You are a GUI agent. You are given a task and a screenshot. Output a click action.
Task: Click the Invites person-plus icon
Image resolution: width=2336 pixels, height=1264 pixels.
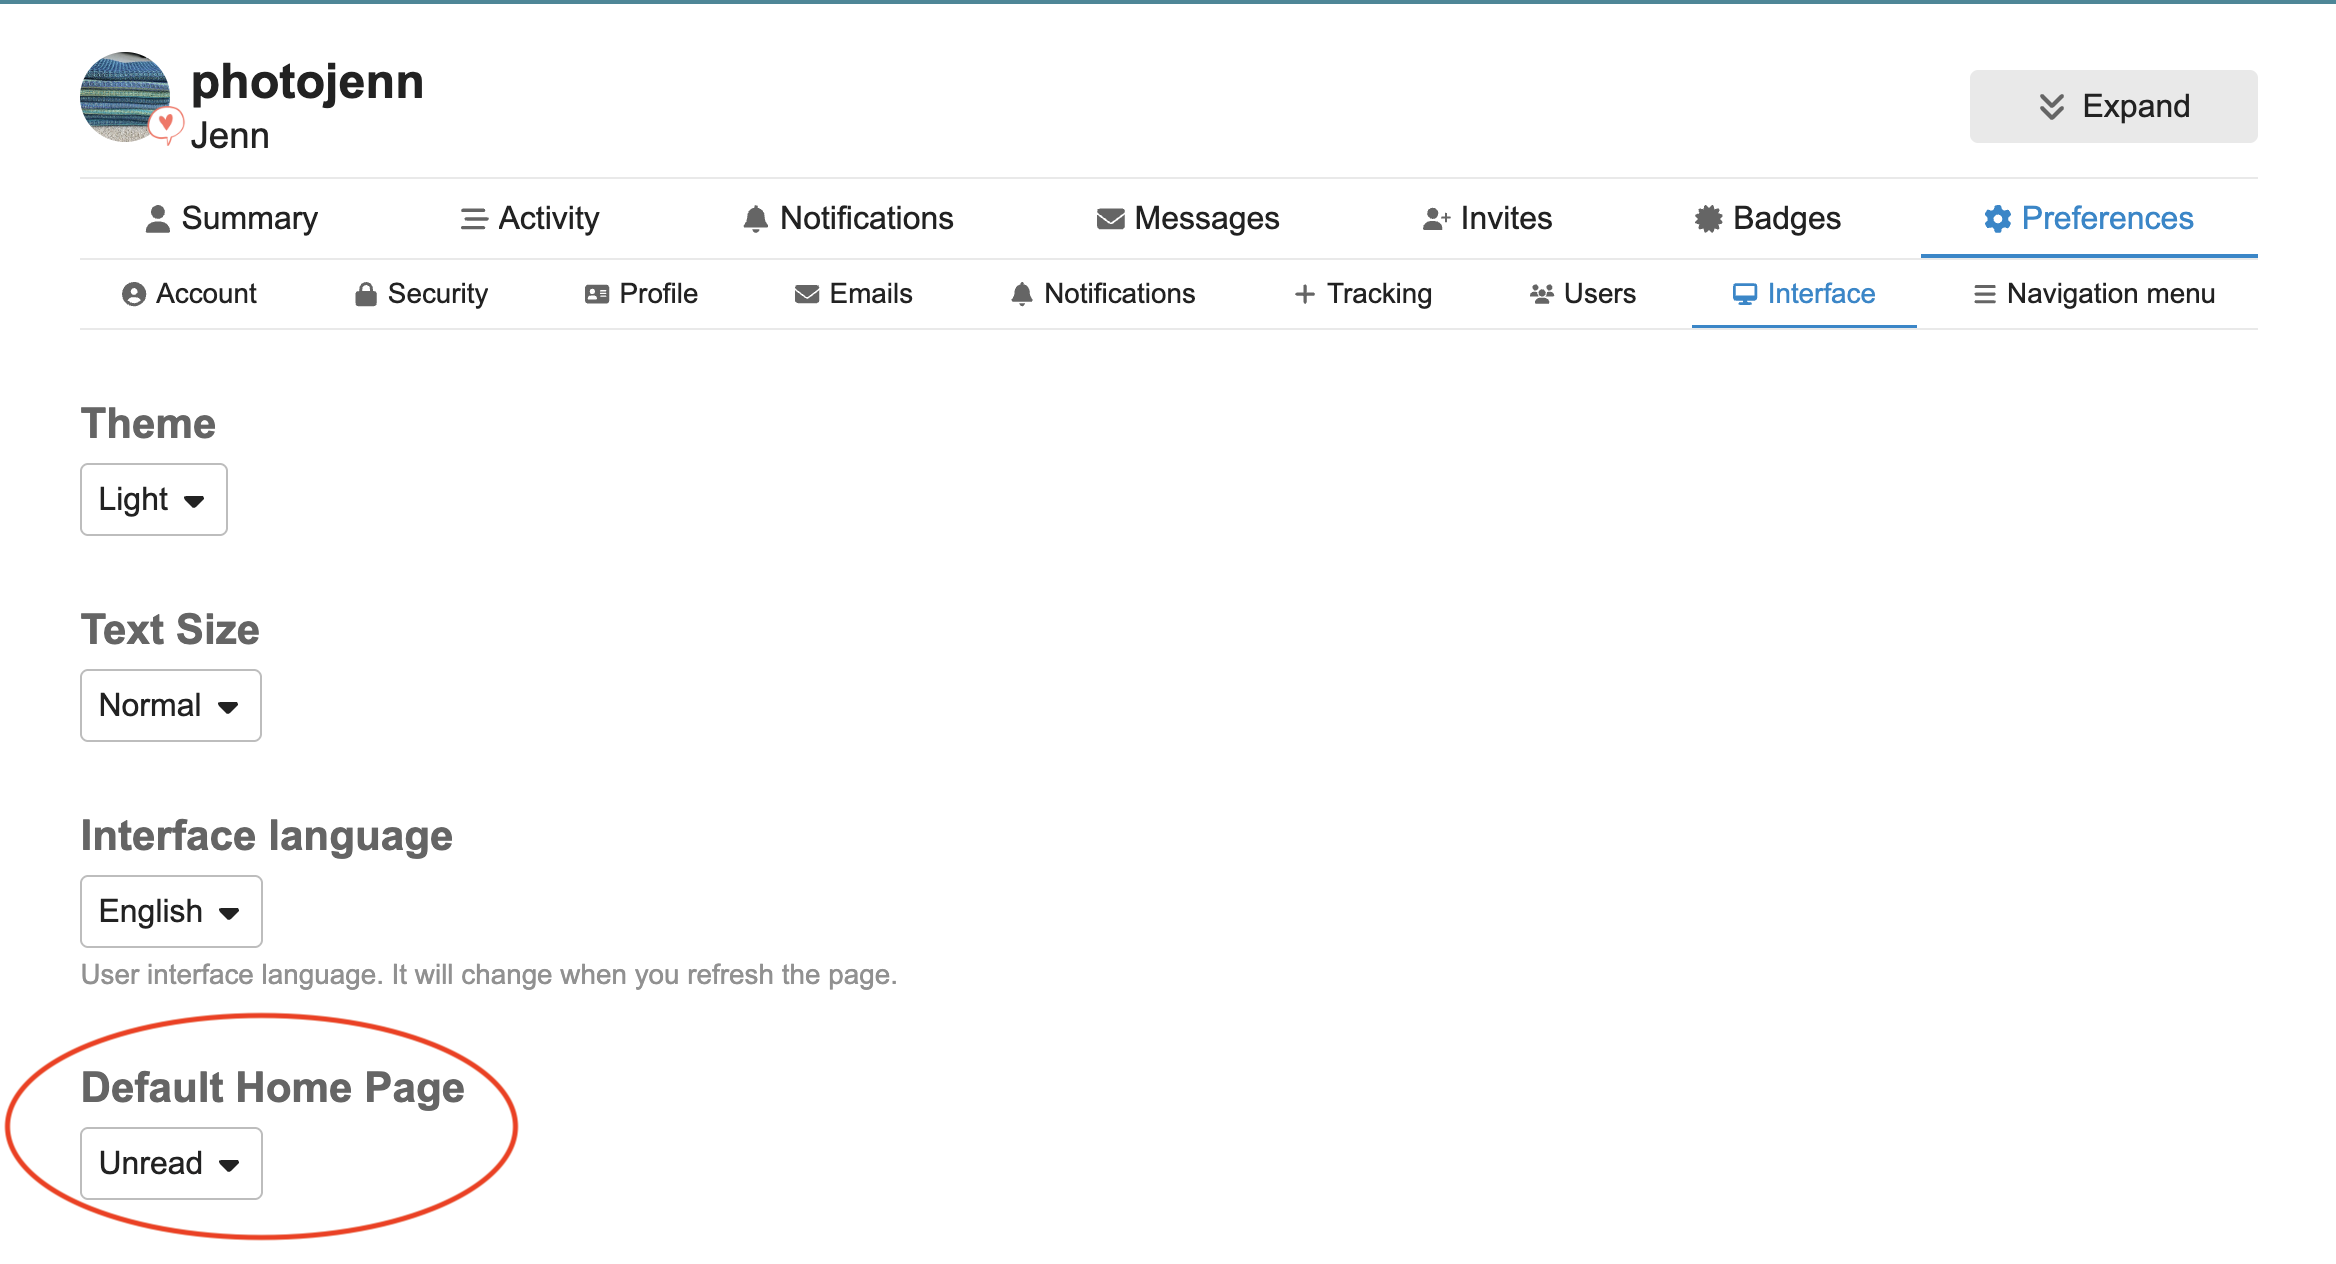1436,219
